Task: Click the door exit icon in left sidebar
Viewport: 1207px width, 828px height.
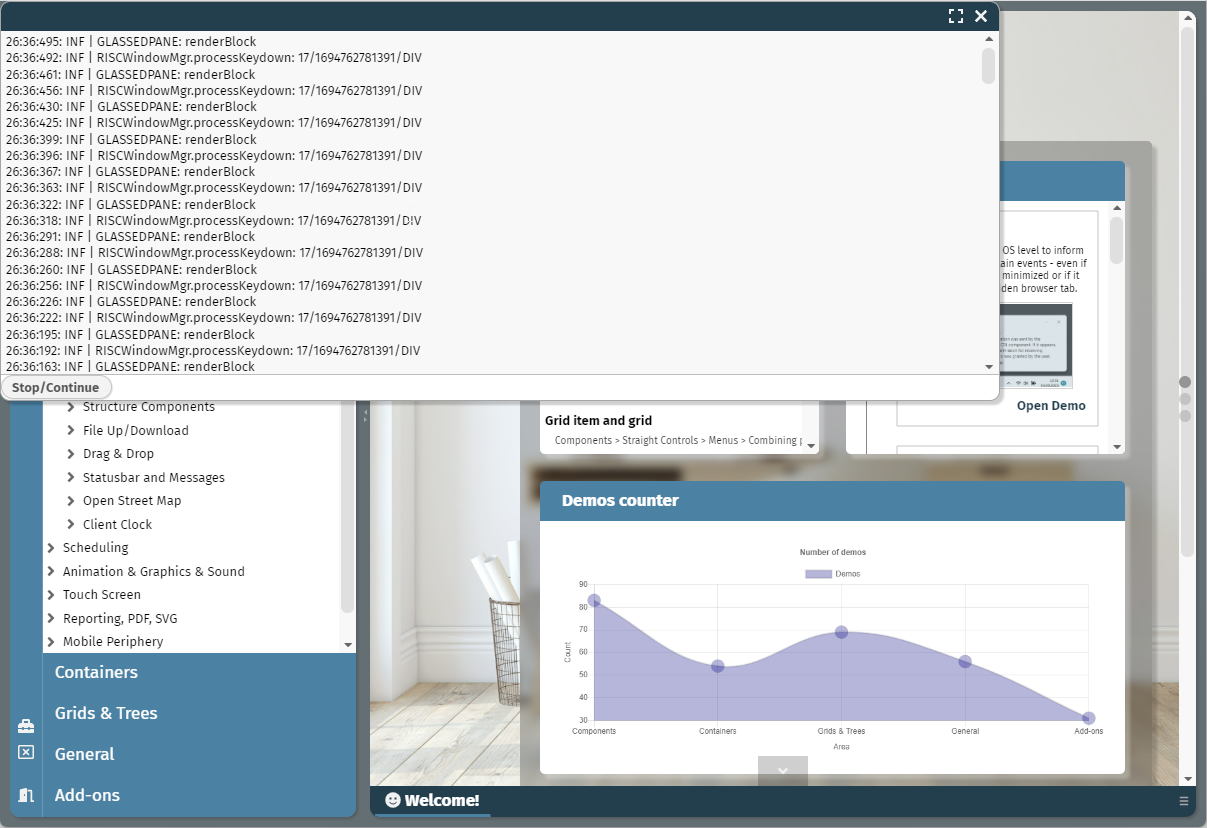Action: click(x=26, y=795)
